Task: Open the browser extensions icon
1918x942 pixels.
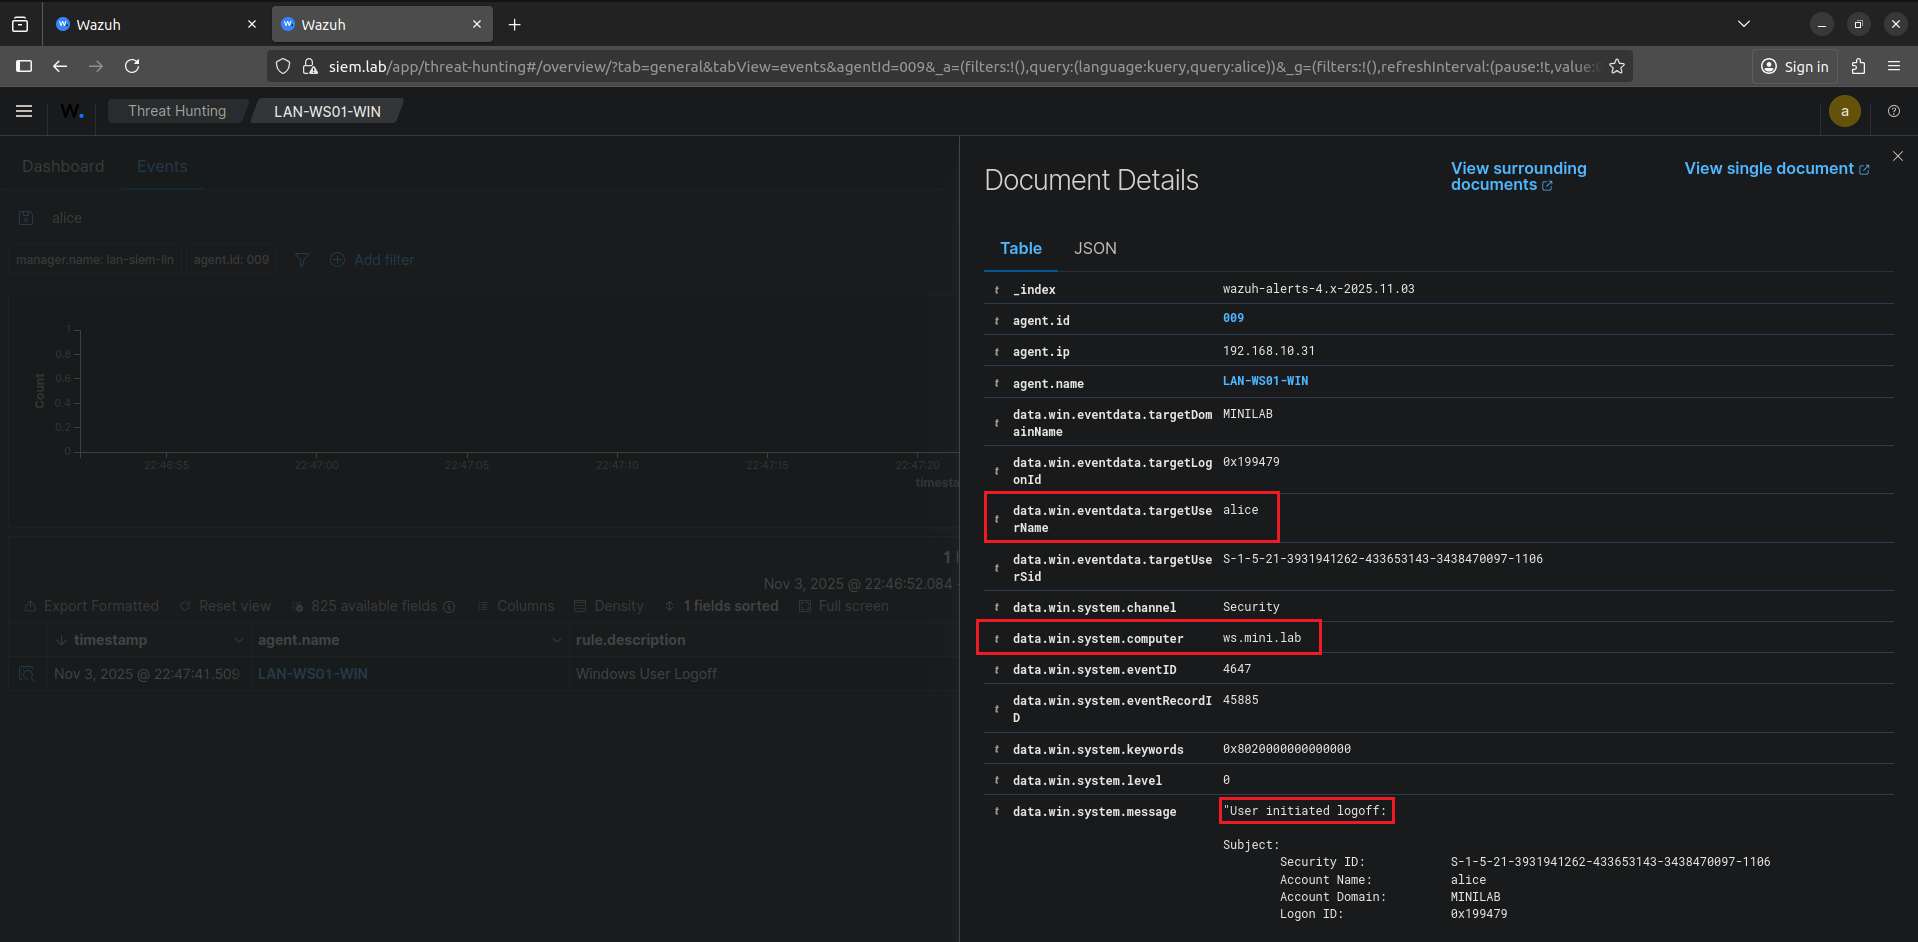Action: pyautogui.click(x=1858, y=66)
